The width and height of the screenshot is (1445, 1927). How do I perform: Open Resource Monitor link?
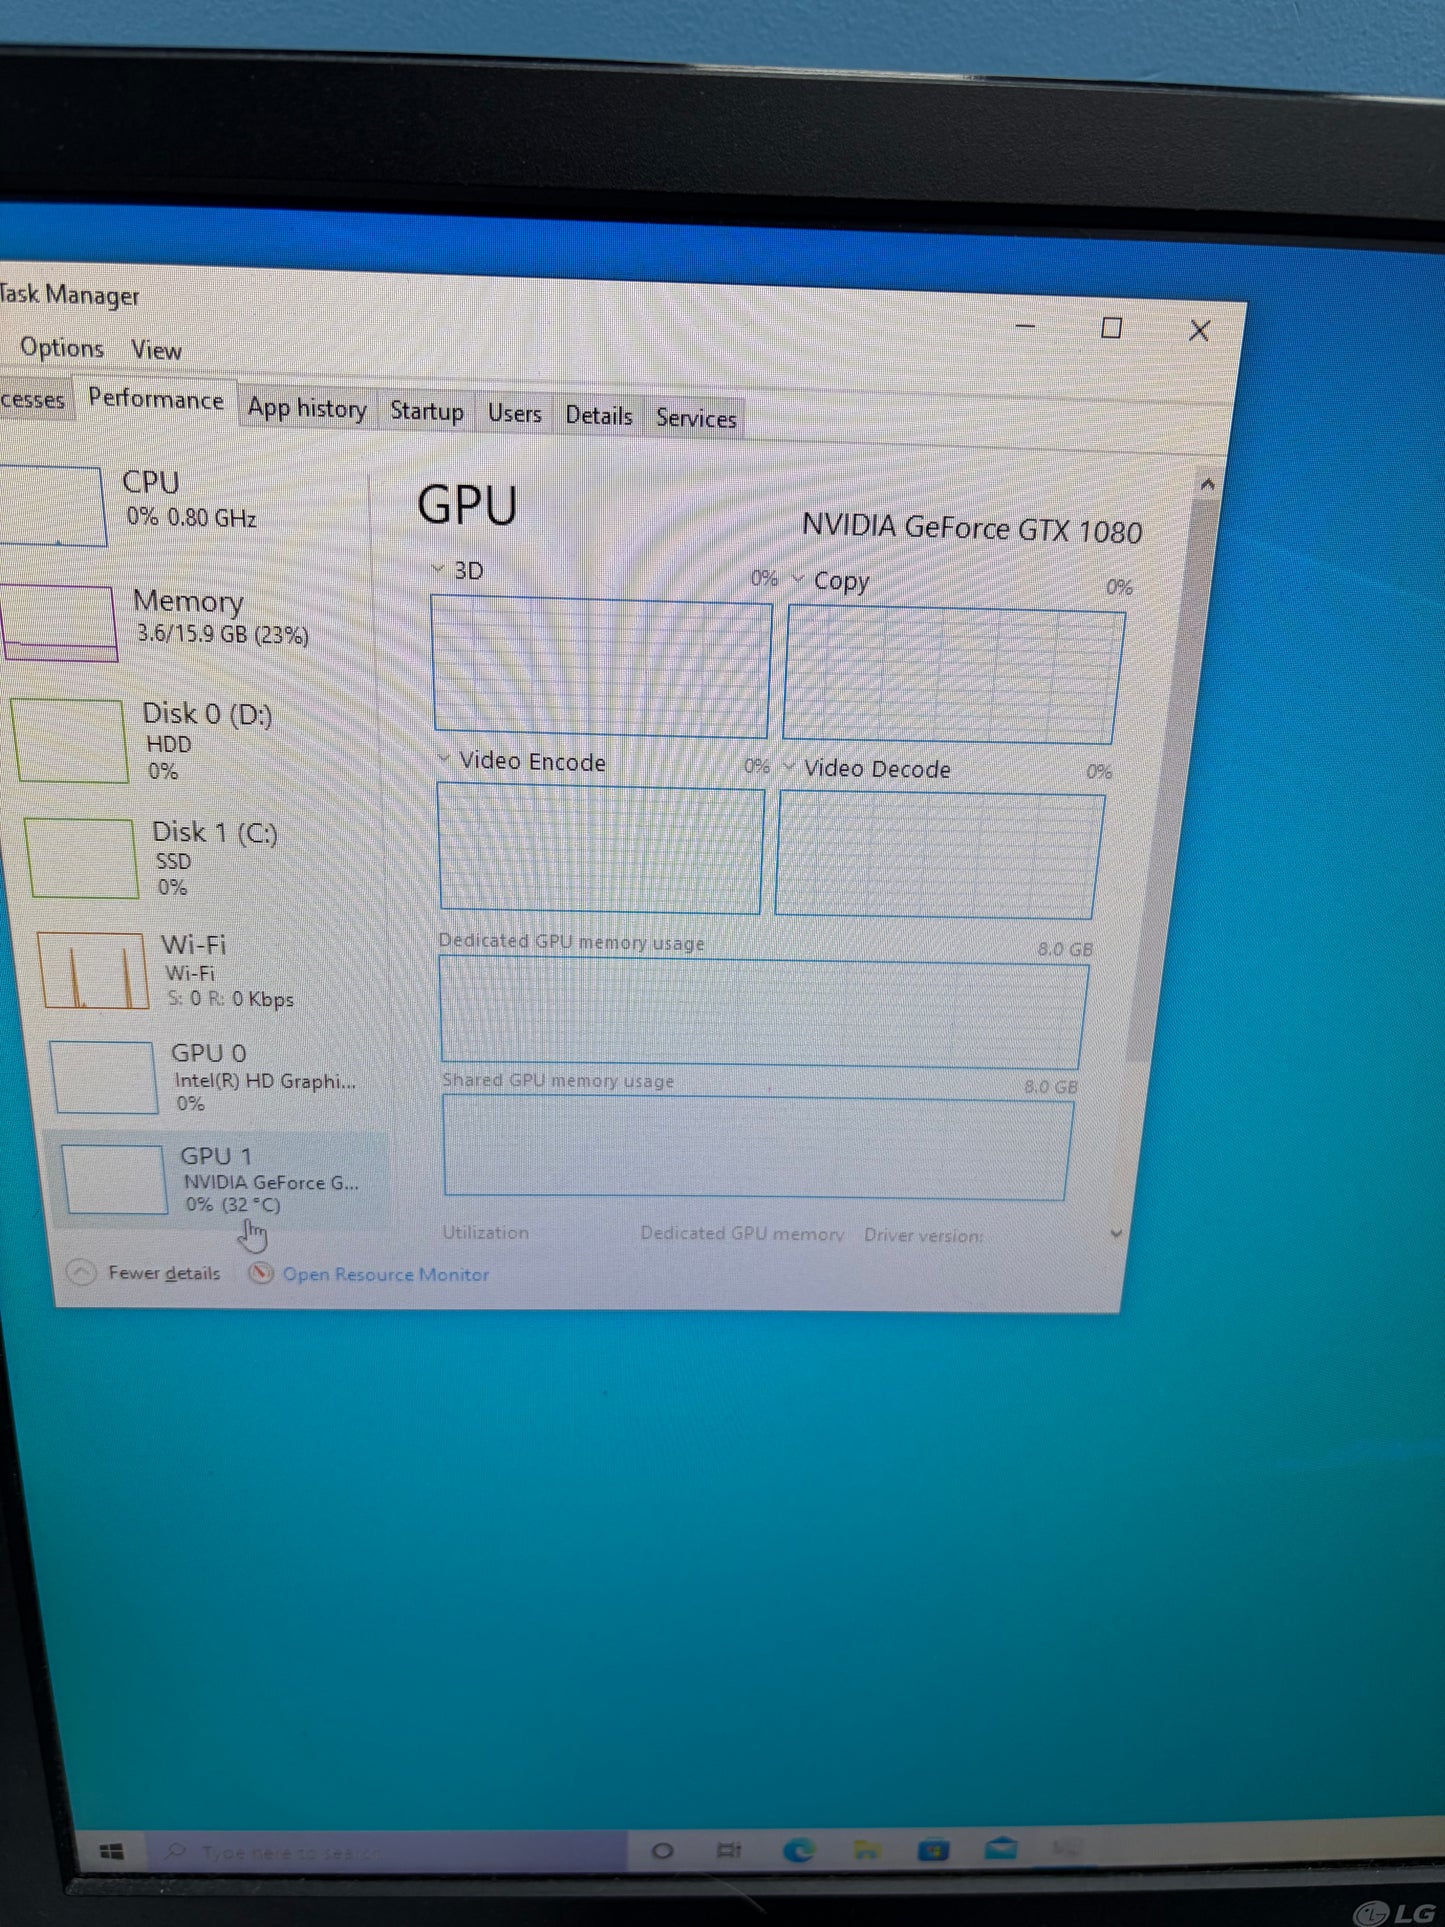[x=386, y=1275]
